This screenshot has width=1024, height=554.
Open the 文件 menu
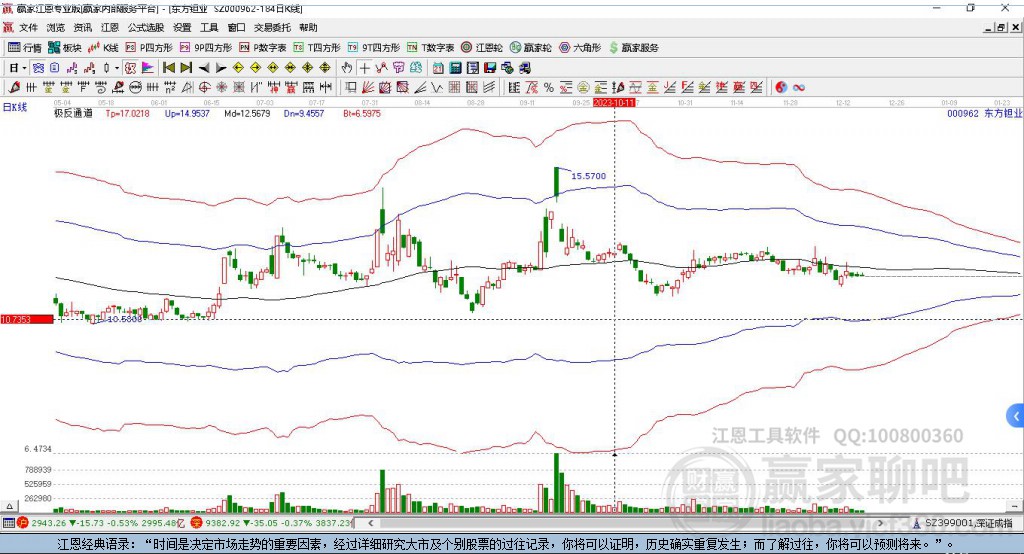point(29,27)
